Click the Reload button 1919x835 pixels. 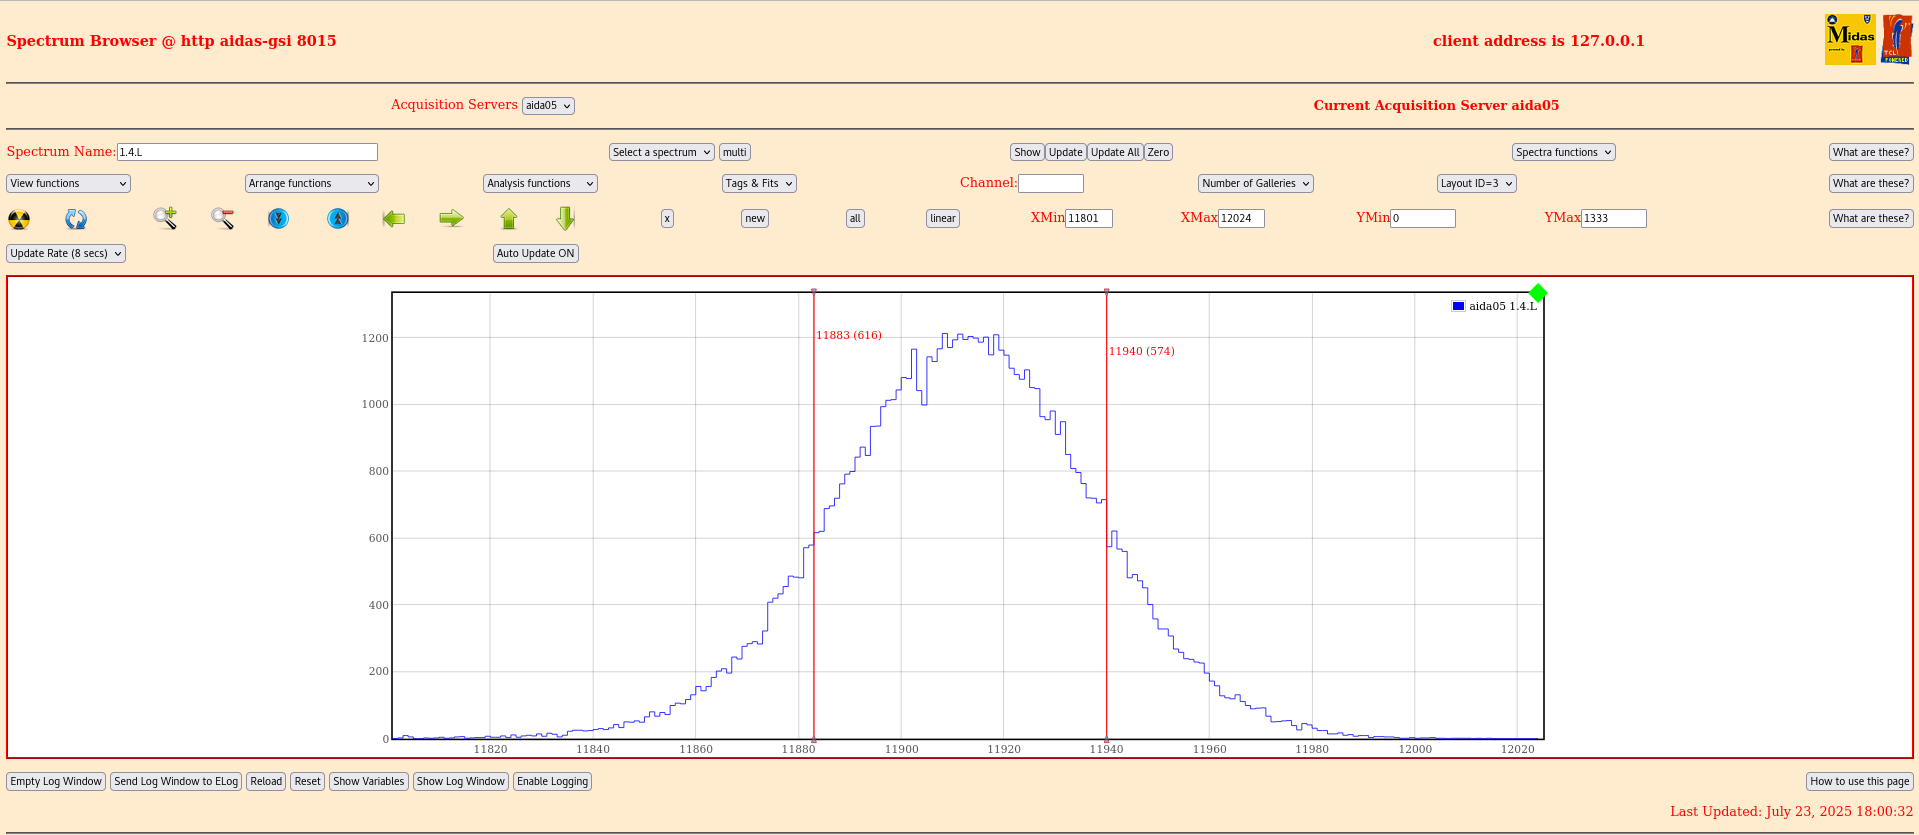point(266,782)
